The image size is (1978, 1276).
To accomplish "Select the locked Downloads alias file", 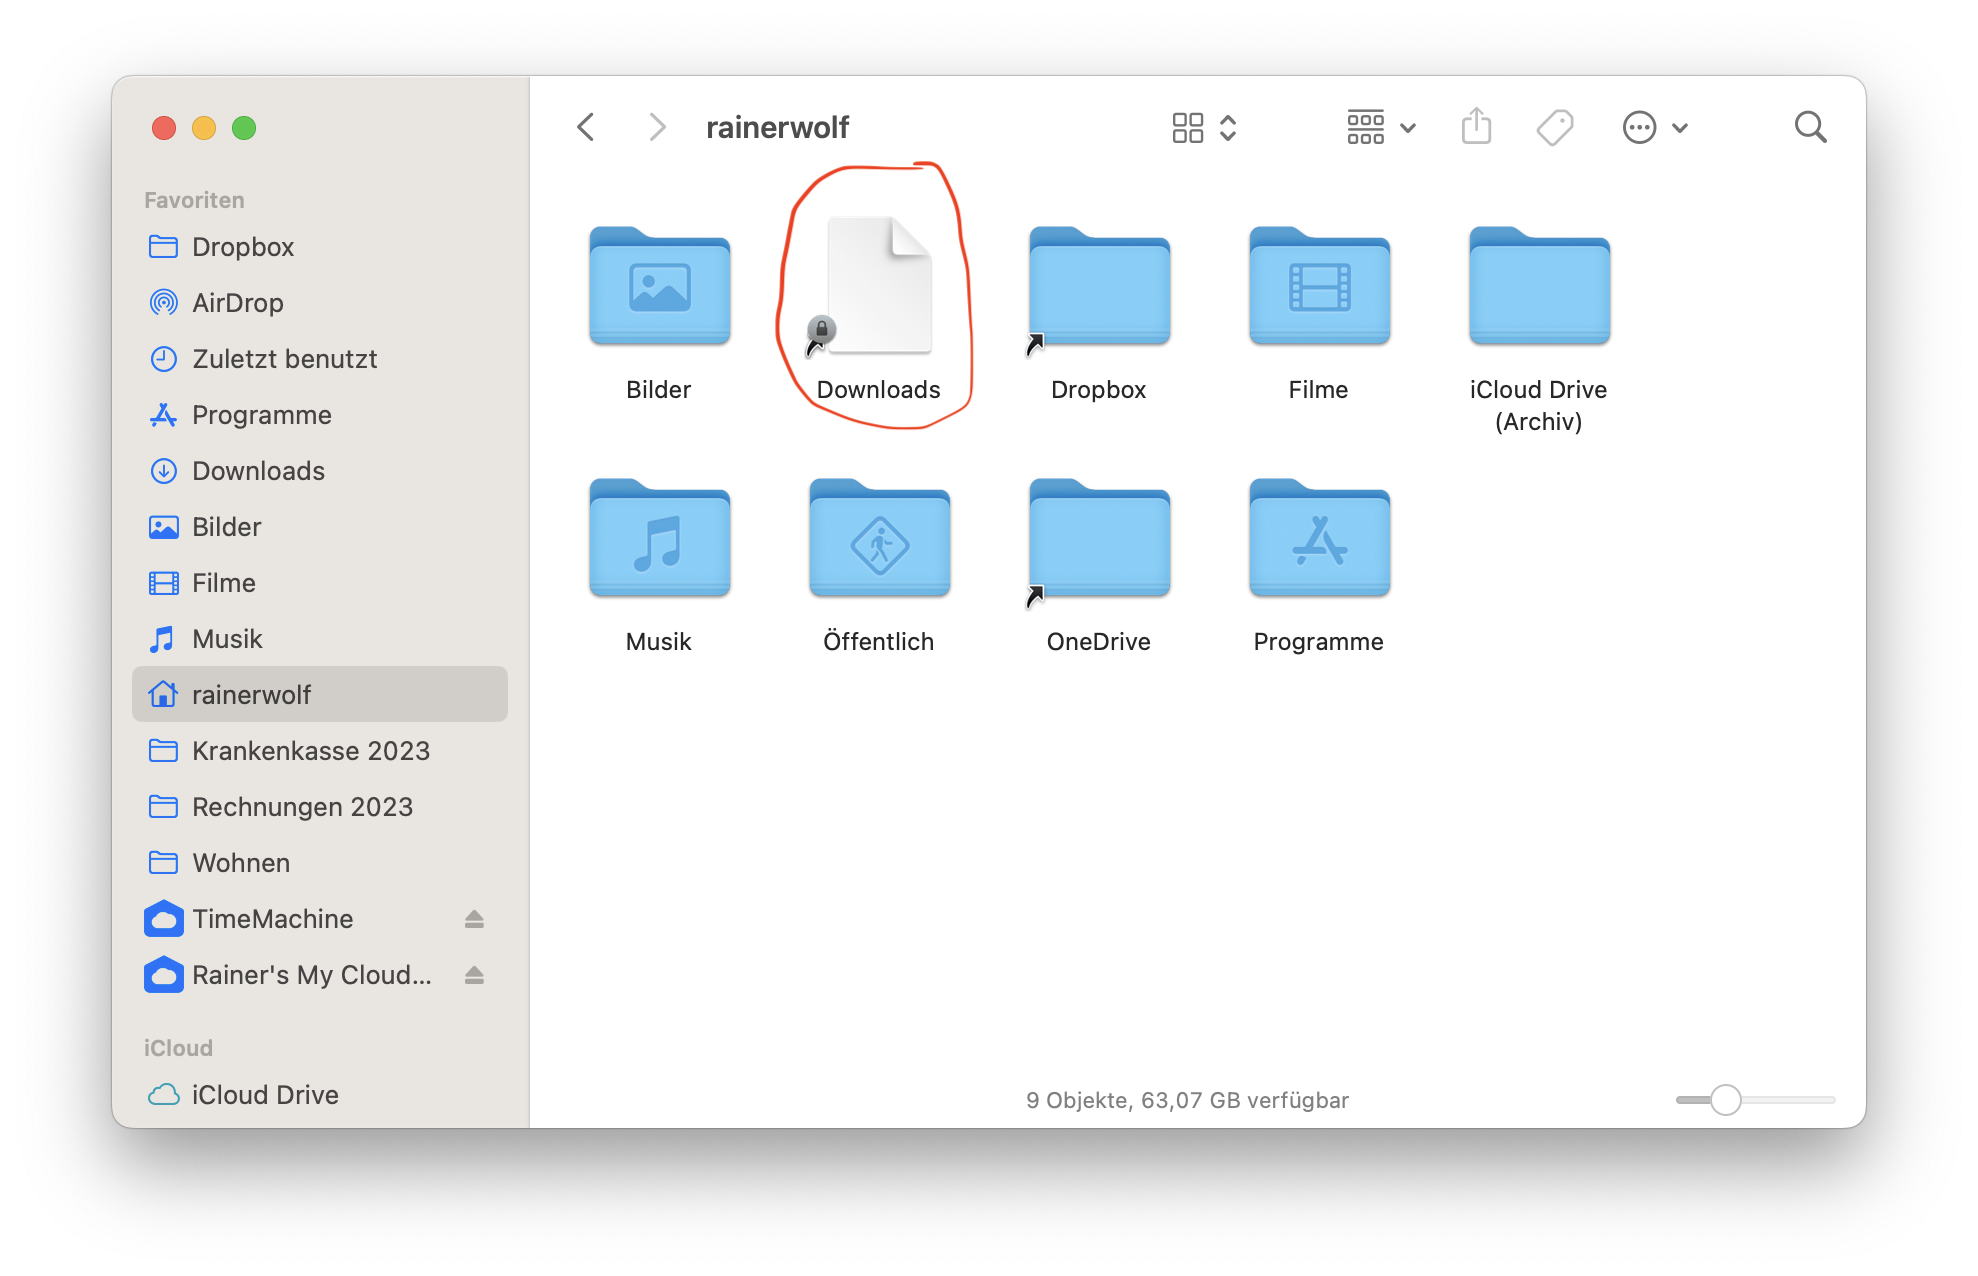I will (878, 288).
